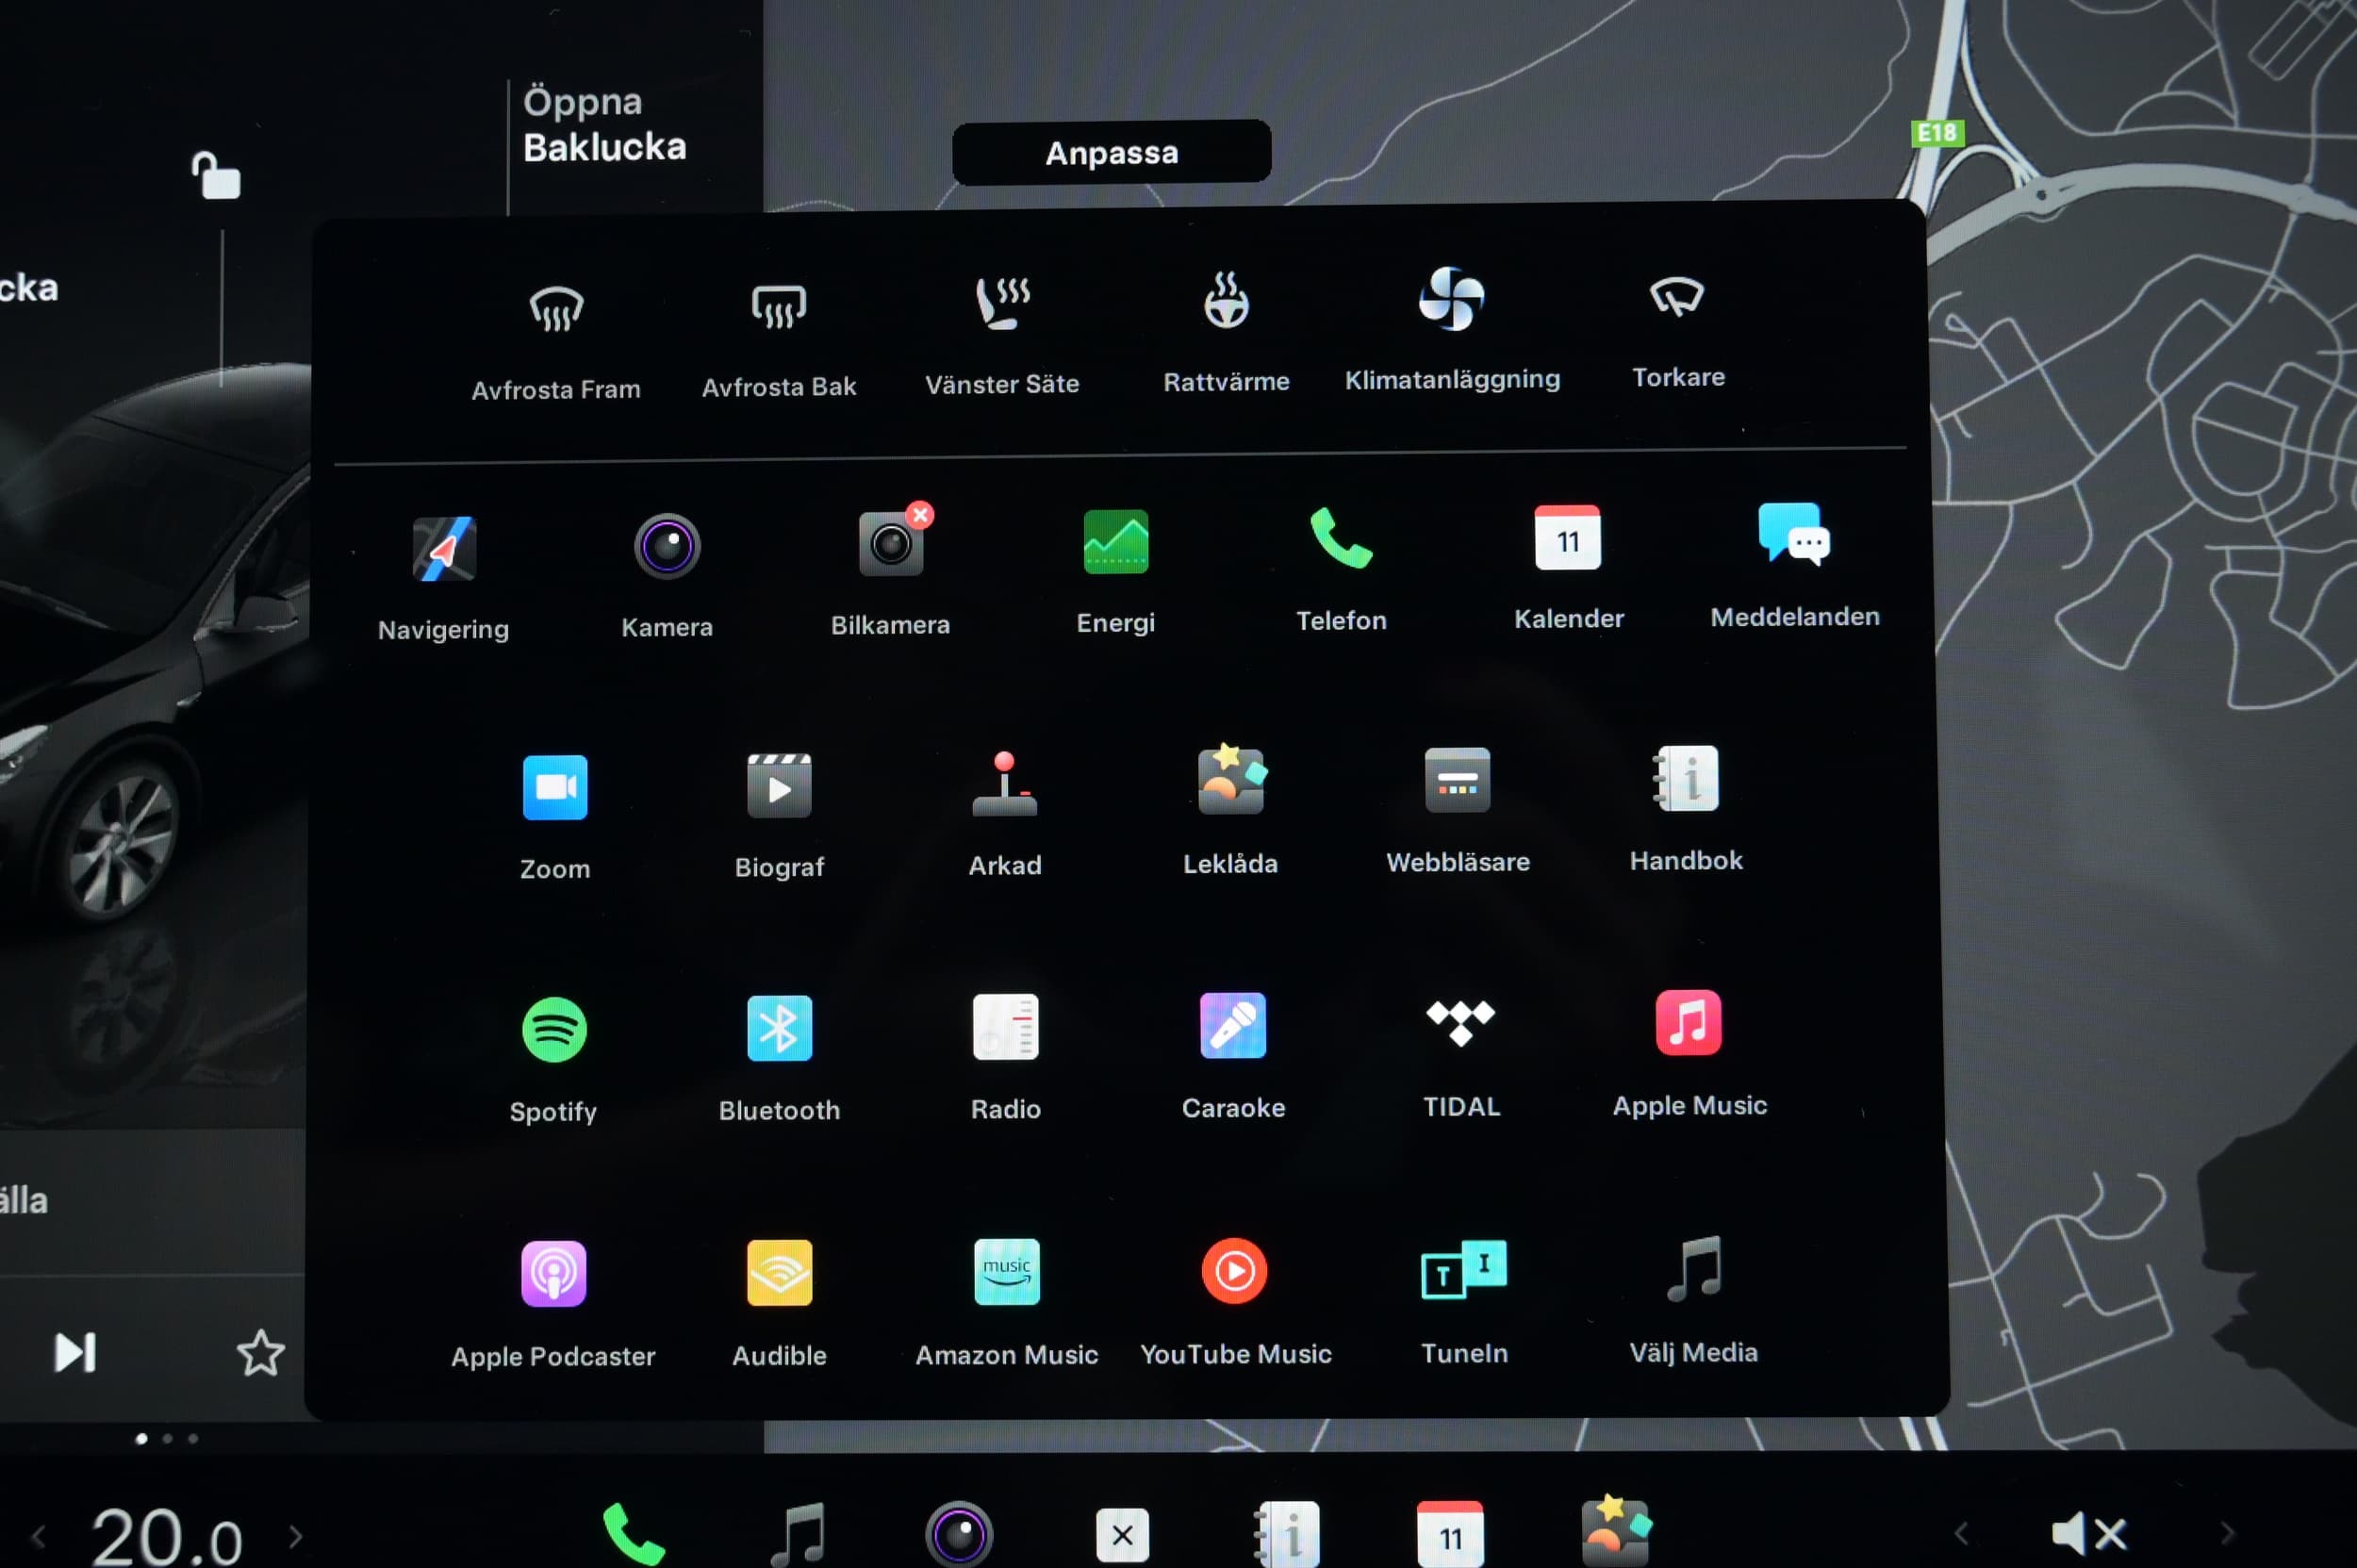
Task: Open the Leklåda toybox app in launcher
Action: click(1232, 781)
